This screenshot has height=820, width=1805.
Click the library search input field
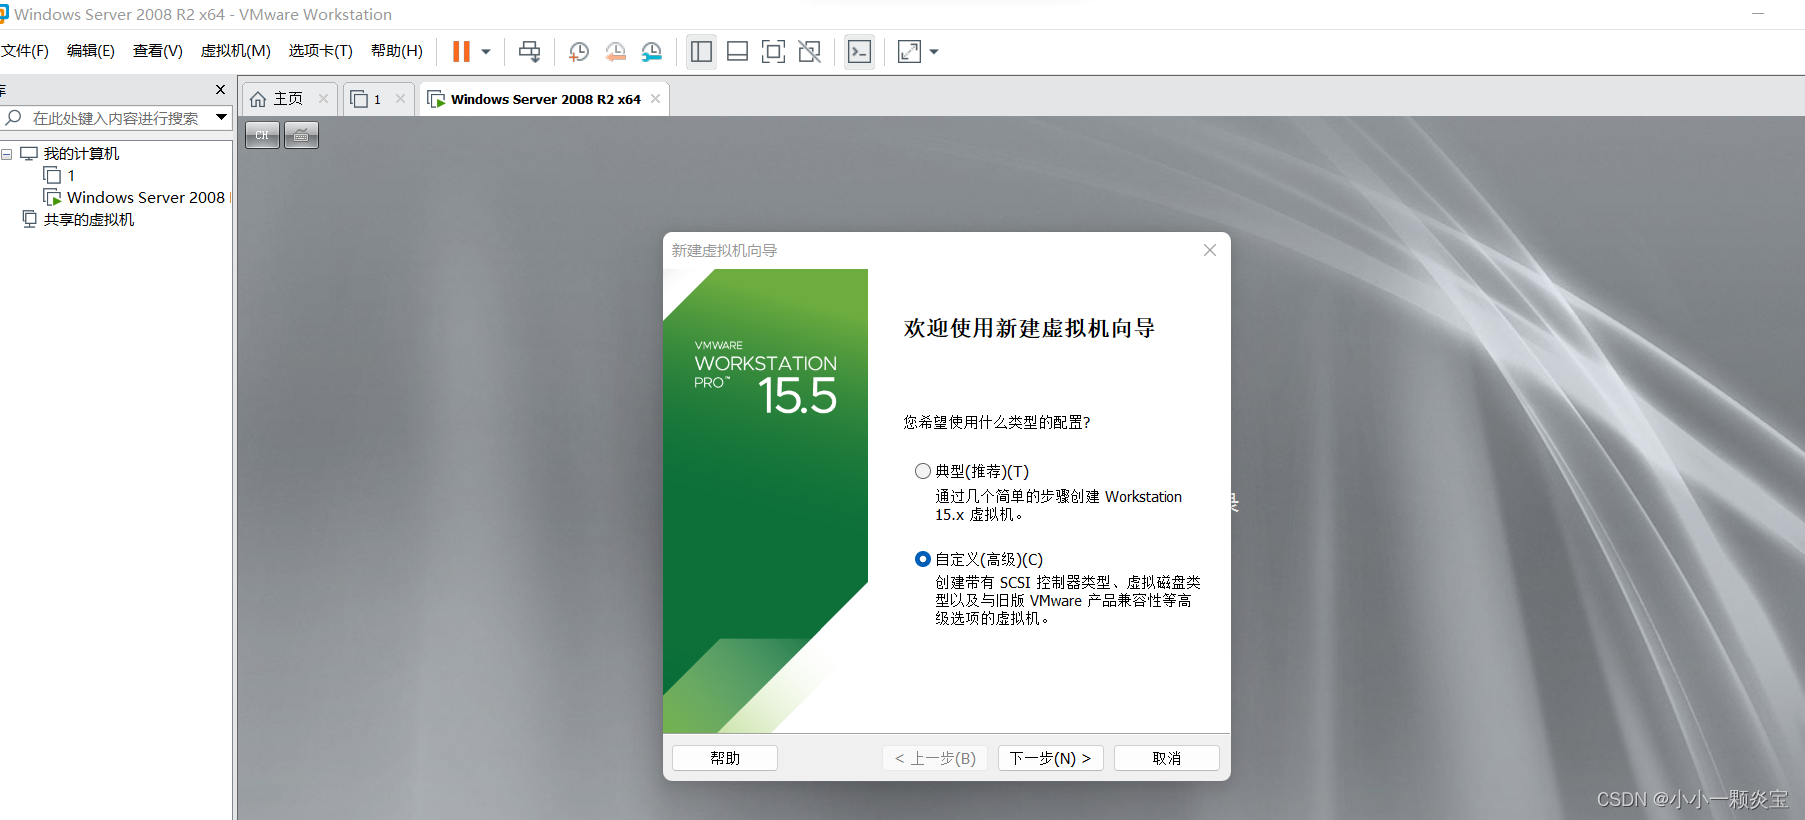pyautogui.click(x=116, y=118)
